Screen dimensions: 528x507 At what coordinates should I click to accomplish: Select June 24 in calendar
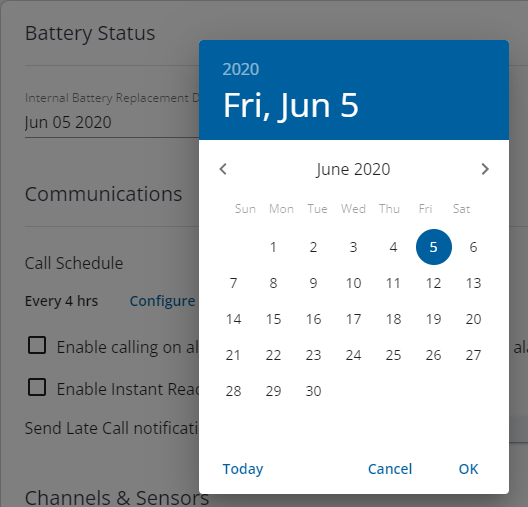pyautogui.click(x=354, y=355)
